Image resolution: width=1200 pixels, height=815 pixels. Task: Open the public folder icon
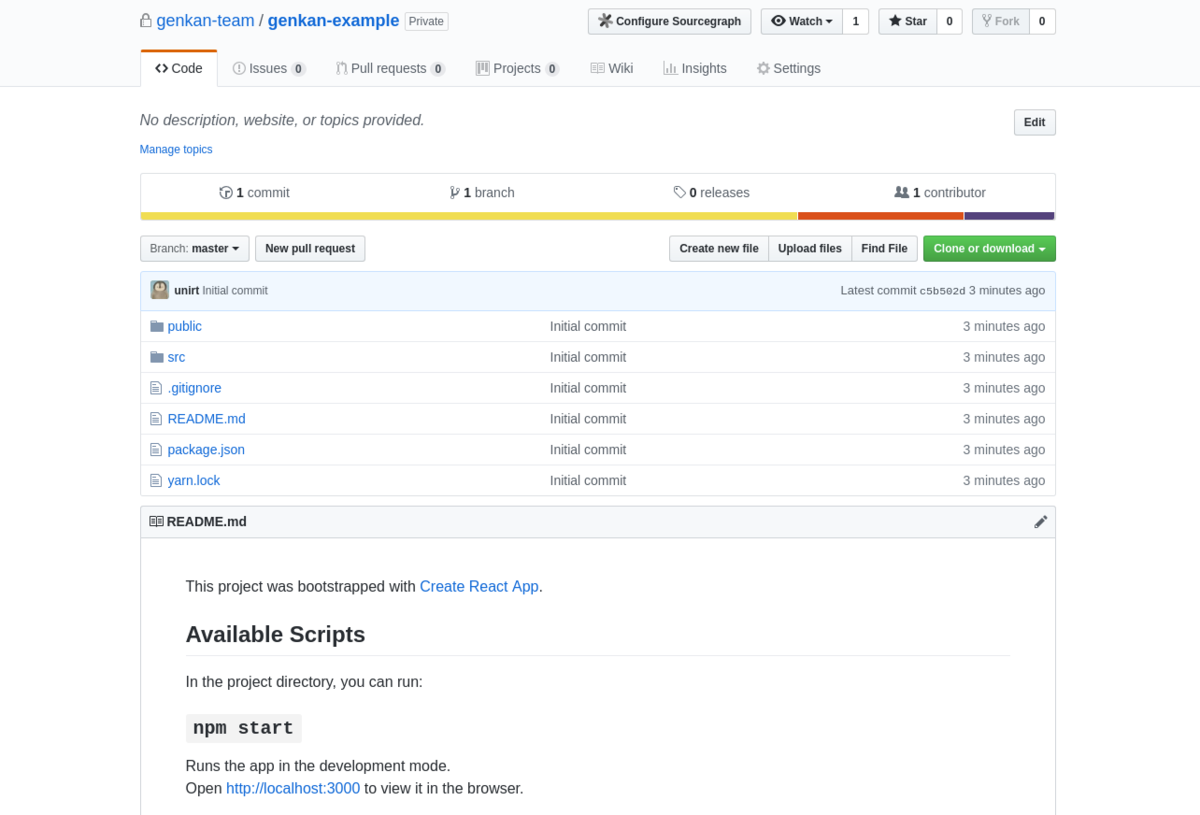pyautogui.click(x=156, y=326)
